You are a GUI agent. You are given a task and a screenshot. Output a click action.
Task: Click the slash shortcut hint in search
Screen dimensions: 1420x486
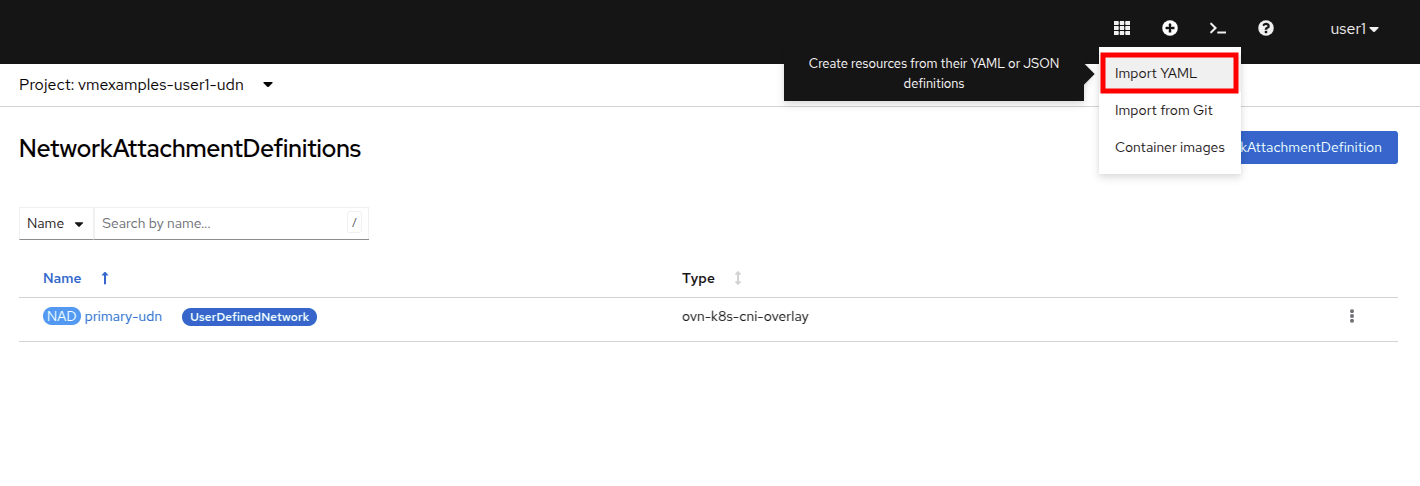click(x=354, y=223)
